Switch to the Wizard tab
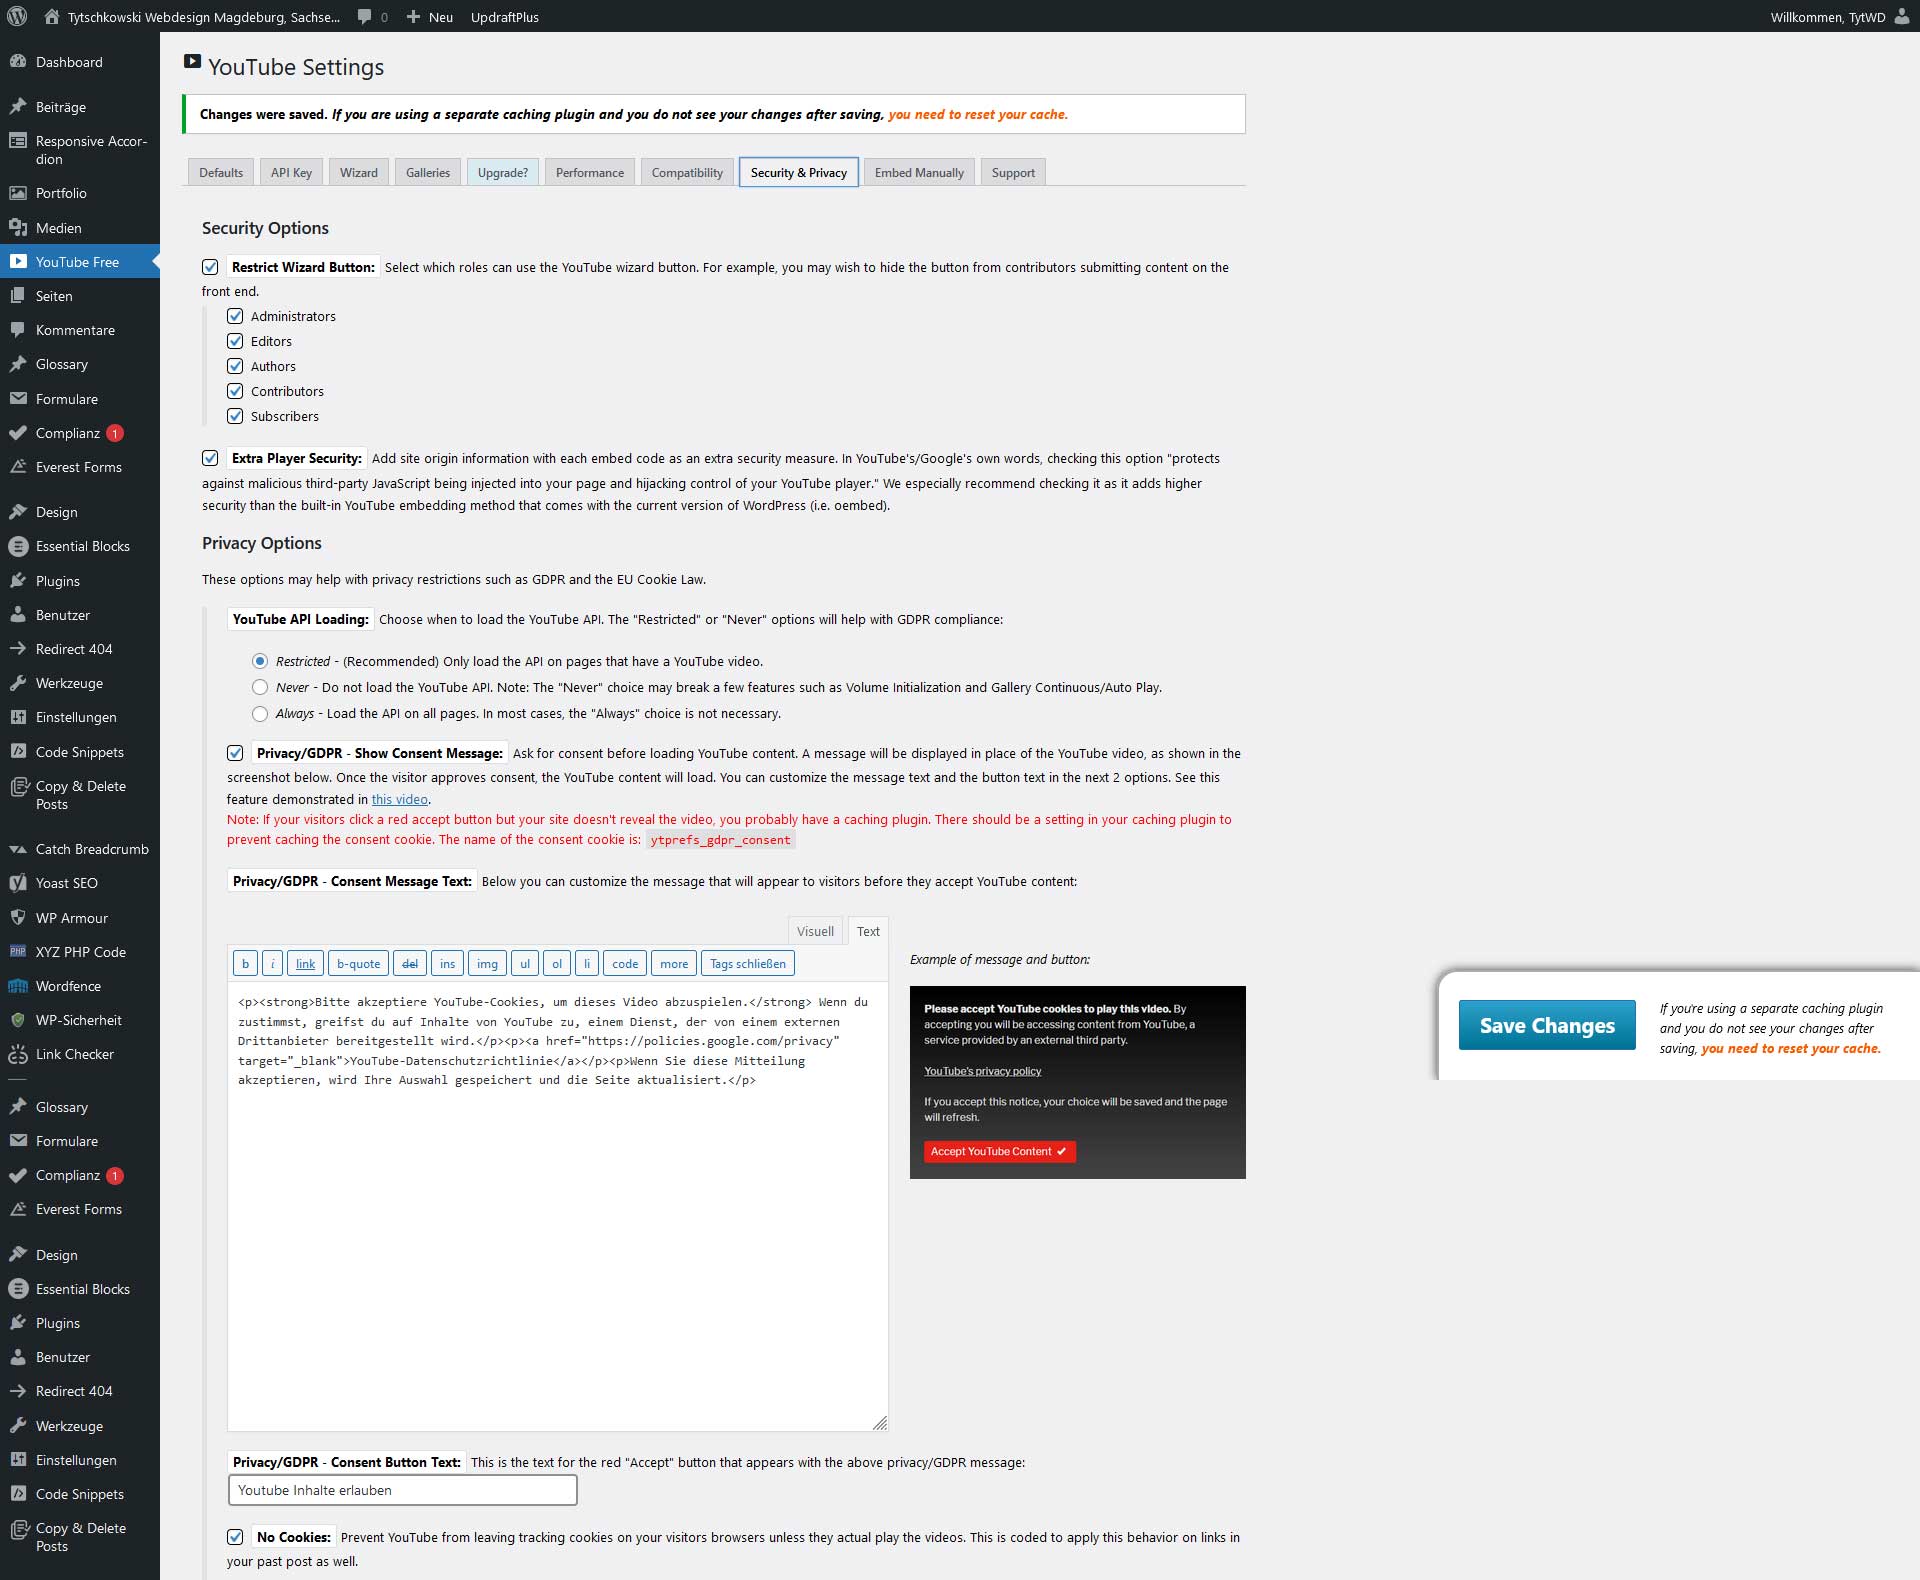 [x=358, y=172]
